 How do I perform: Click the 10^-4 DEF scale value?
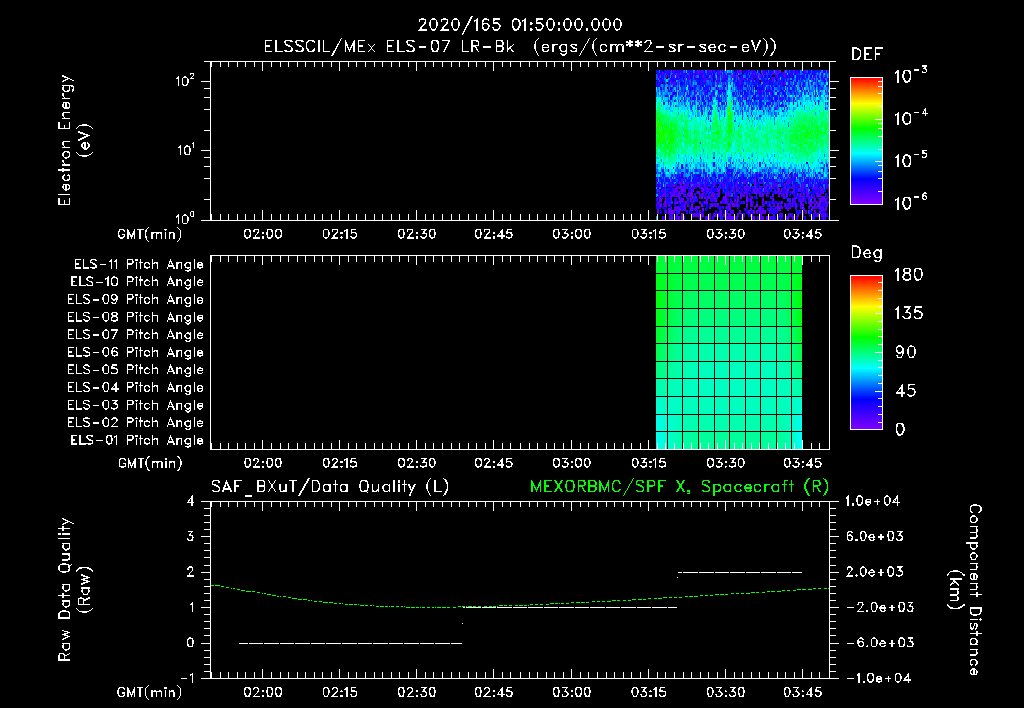point(910,118)
